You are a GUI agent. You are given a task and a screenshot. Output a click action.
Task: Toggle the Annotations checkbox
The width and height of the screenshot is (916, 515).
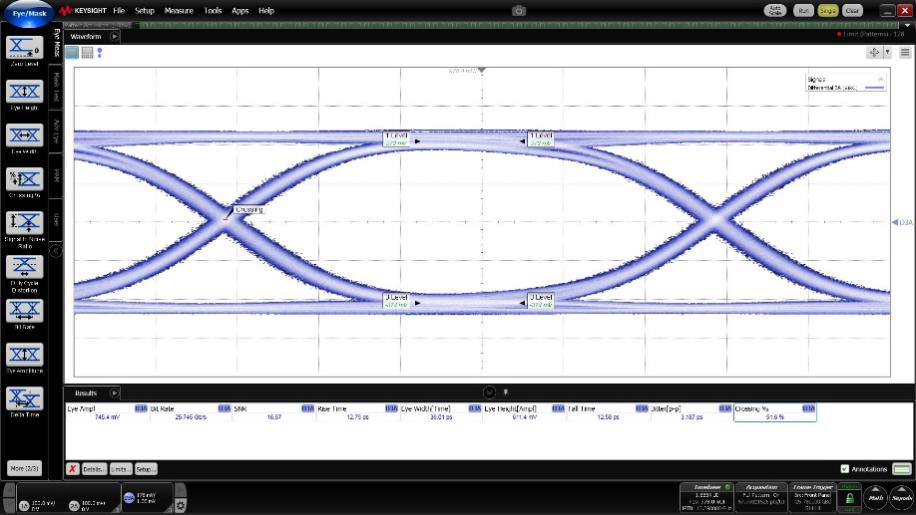coord(845,469)
